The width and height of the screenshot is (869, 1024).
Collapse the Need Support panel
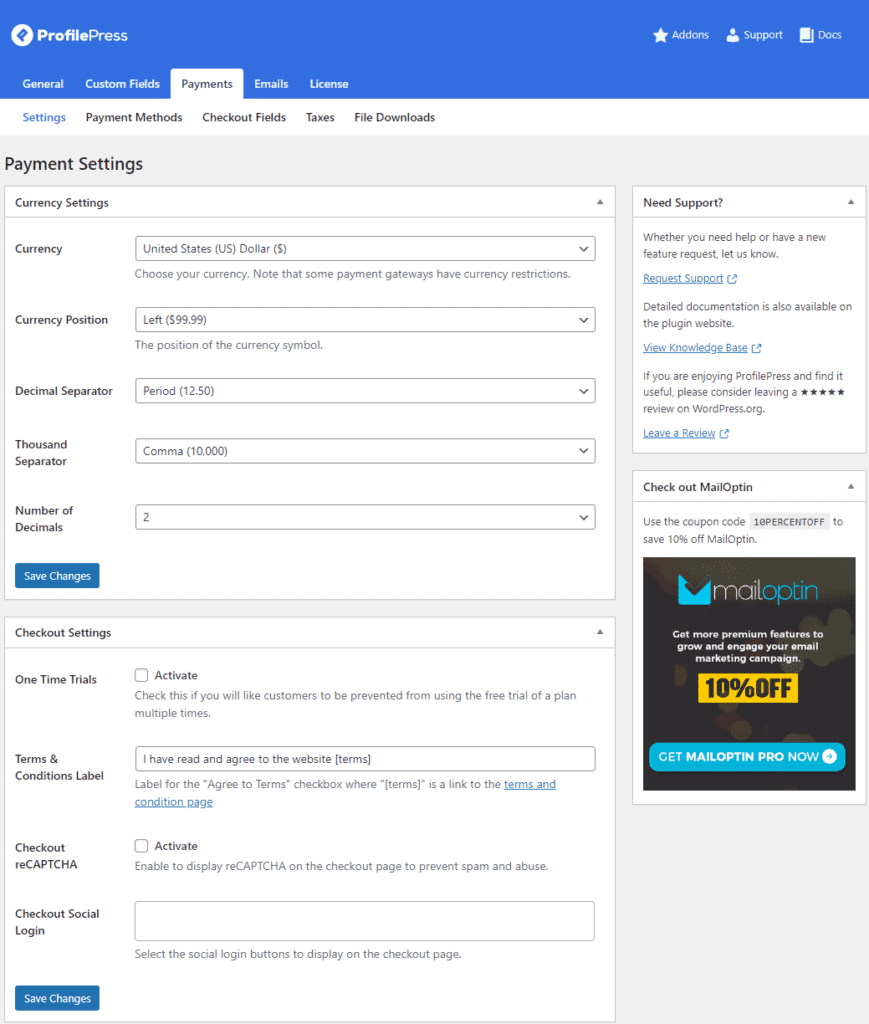tap(851, 202)
